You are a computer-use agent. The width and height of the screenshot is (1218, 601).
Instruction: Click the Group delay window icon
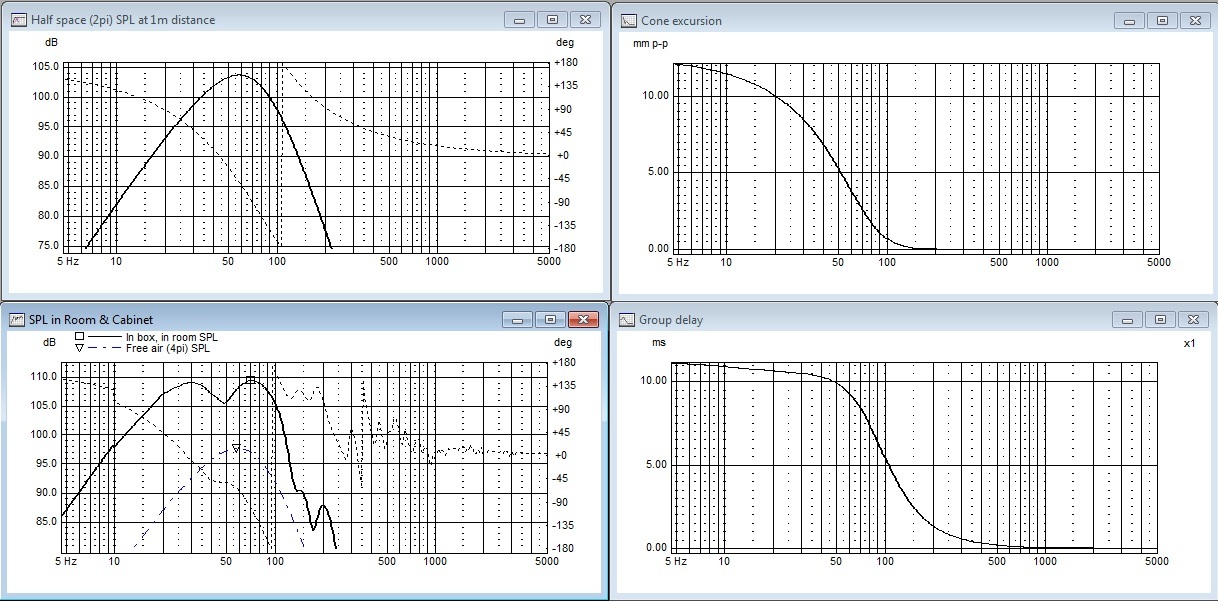click(x=628, y=320)
